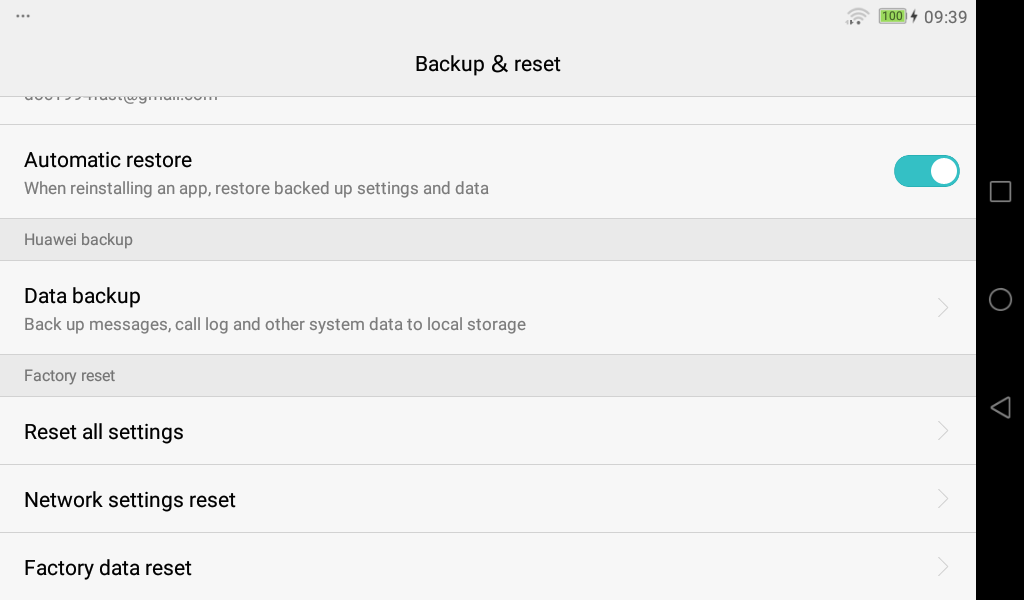The height and width of the screenshot is (600, 1024).
Task: Tap the Automatic restore label
Action: tap(108, 160)
